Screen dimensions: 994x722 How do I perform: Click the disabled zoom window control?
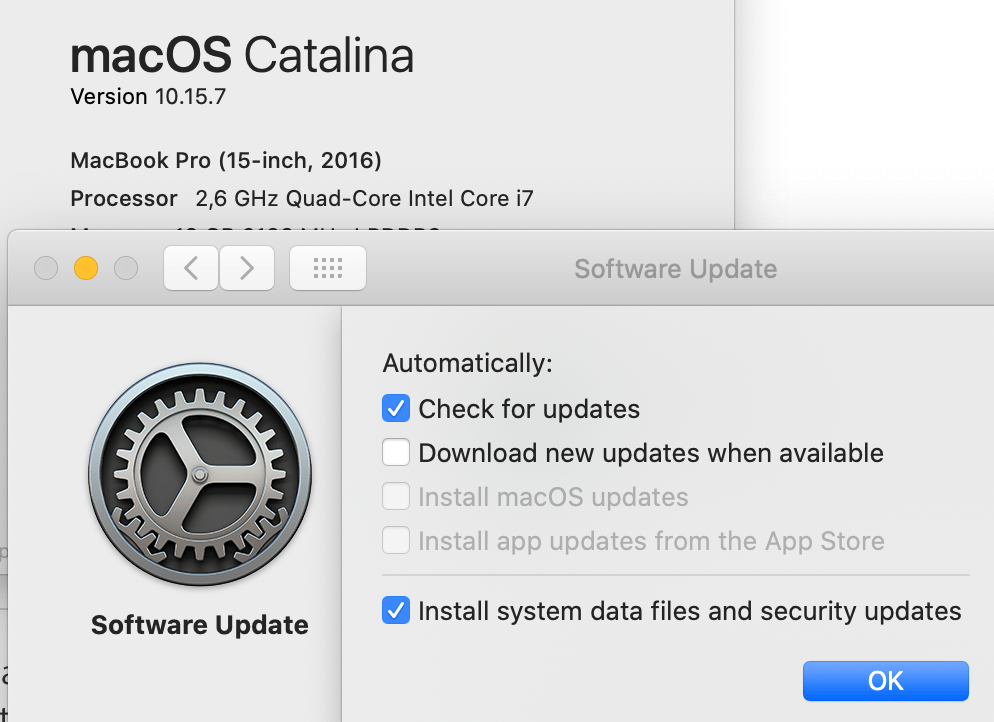126,268
